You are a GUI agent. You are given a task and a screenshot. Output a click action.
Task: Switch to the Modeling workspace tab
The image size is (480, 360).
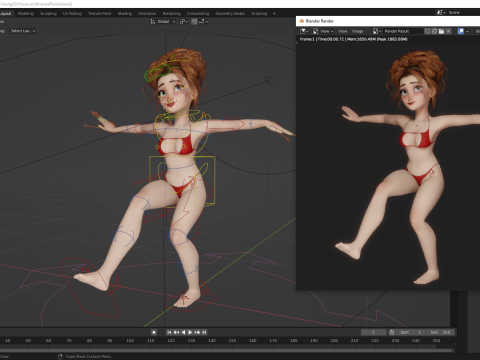click(26, 13)
